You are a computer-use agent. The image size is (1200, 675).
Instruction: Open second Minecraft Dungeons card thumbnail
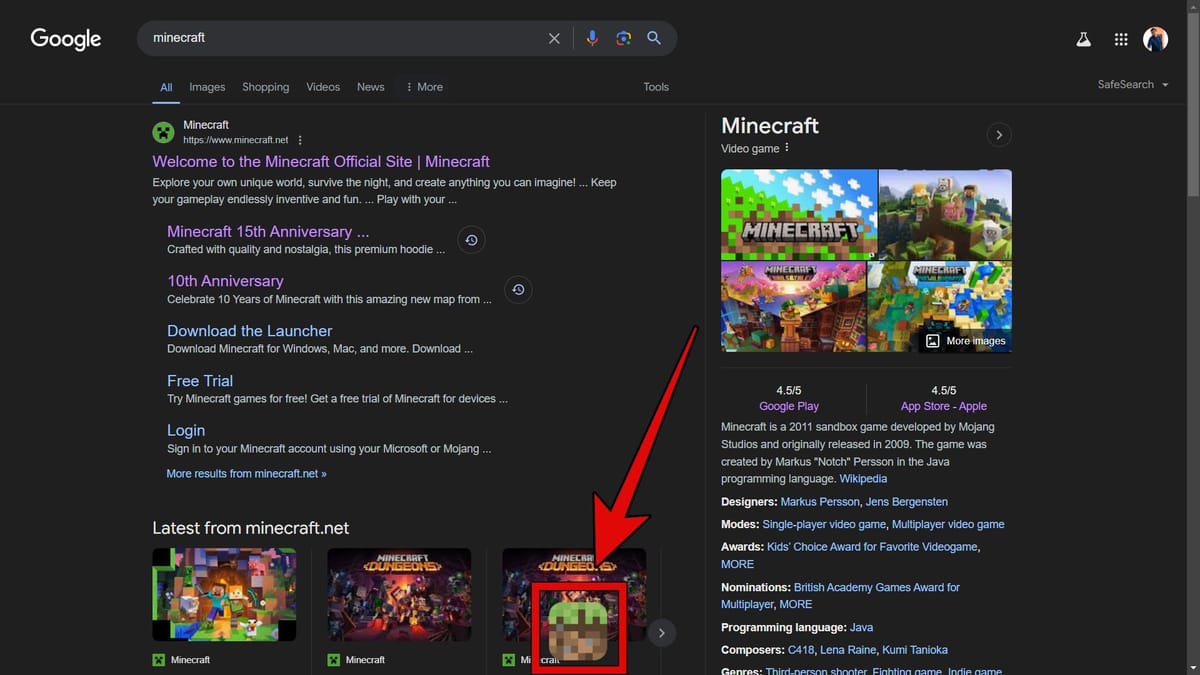point(399,594)
